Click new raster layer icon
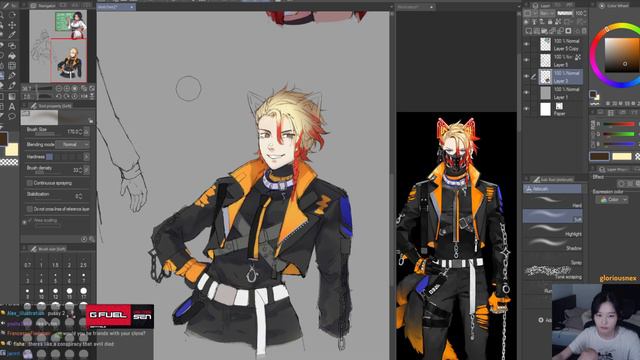The image size is (640, 360). [x=528, y=31]
